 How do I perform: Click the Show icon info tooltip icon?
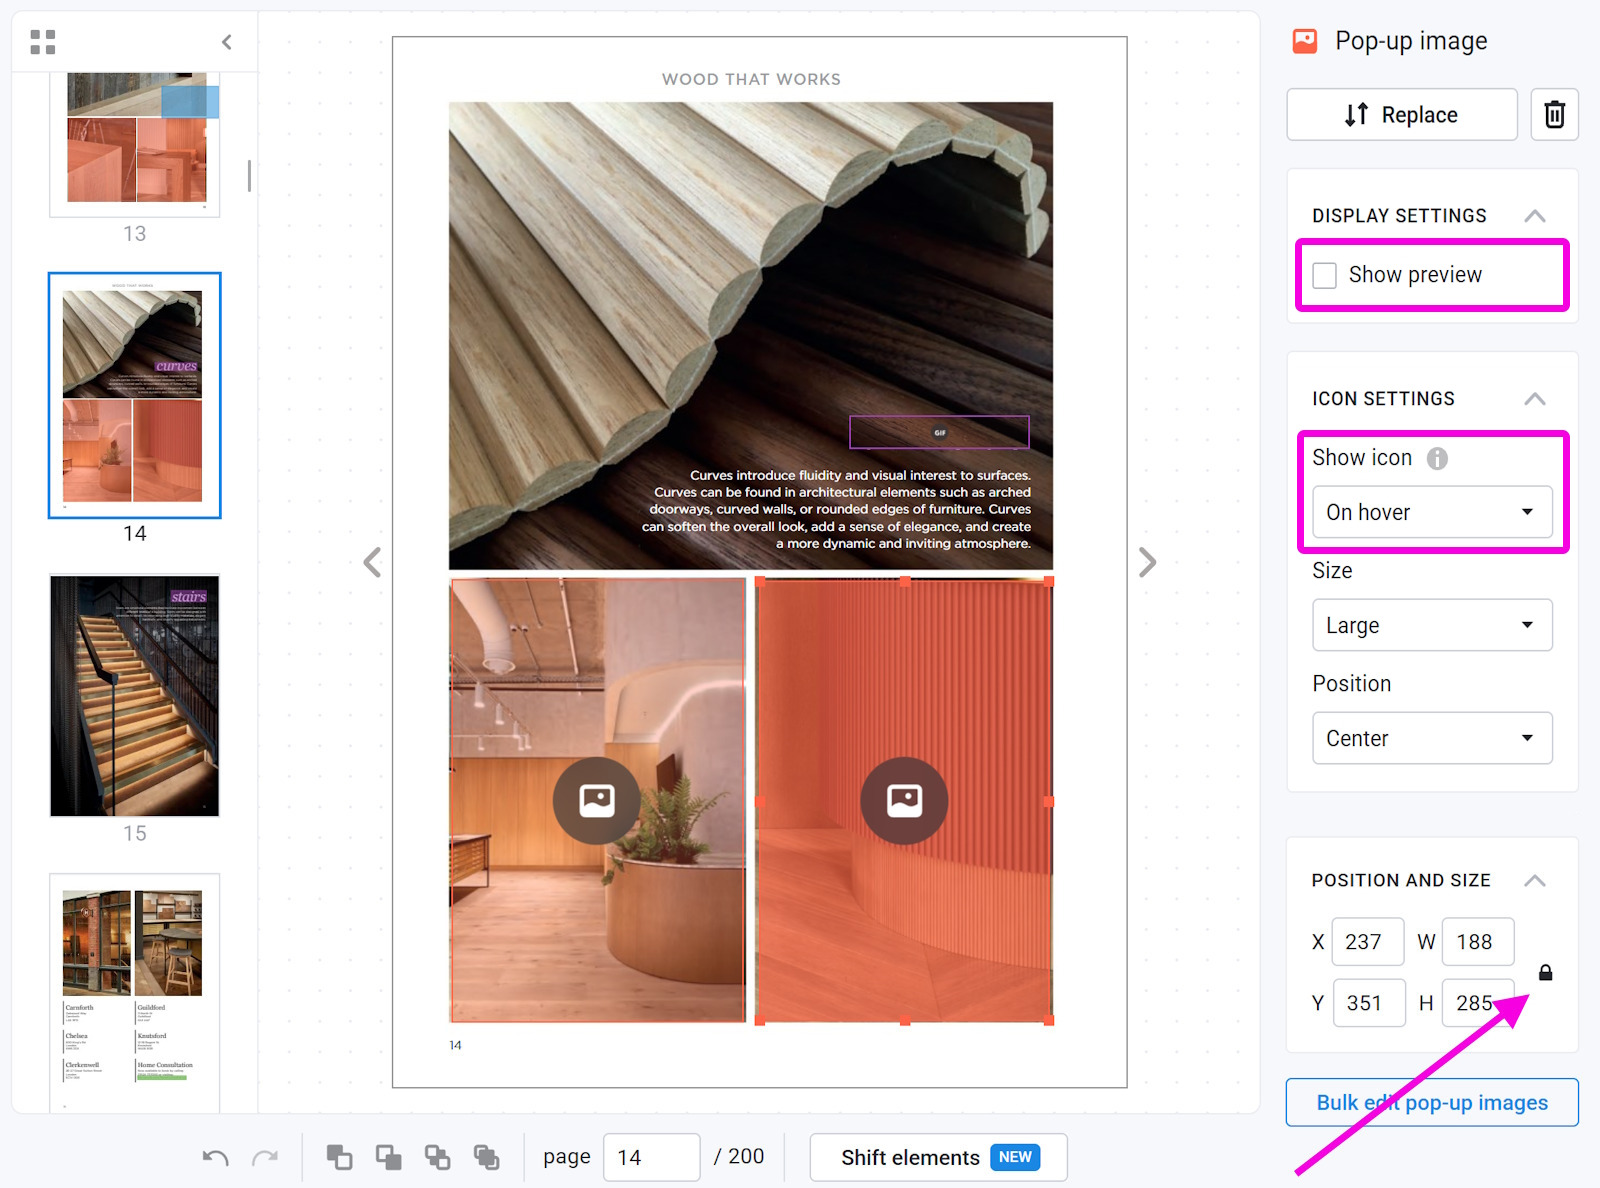point(1437,458)
